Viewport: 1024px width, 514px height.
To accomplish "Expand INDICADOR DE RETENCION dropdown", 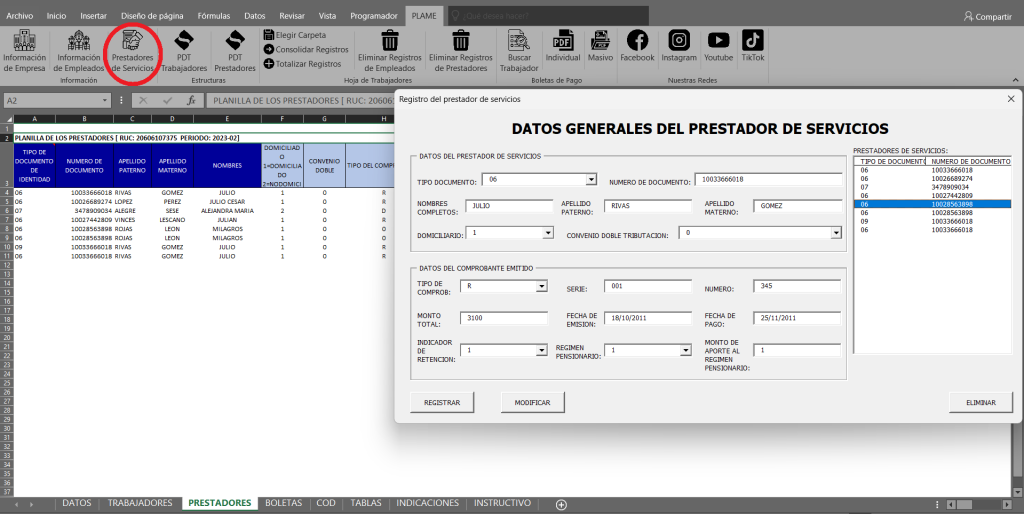I will 541,351.
